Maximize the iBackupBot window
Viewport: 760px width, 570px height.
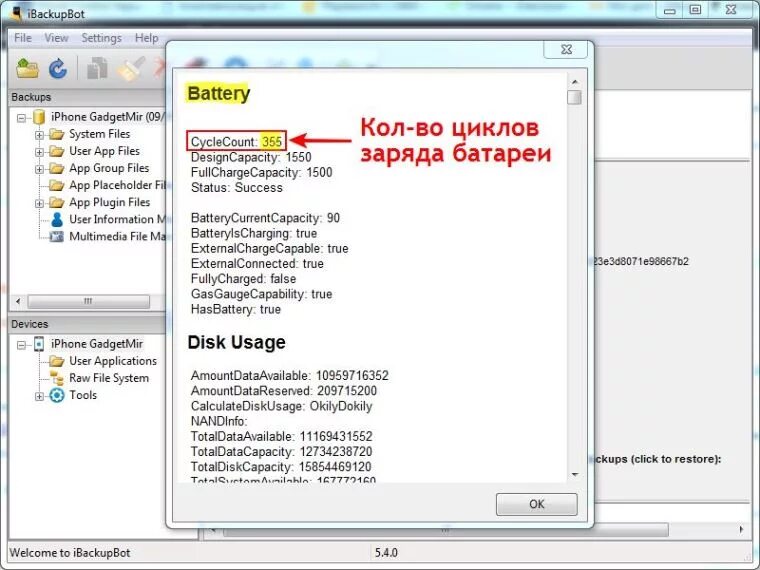coord(695,11)
